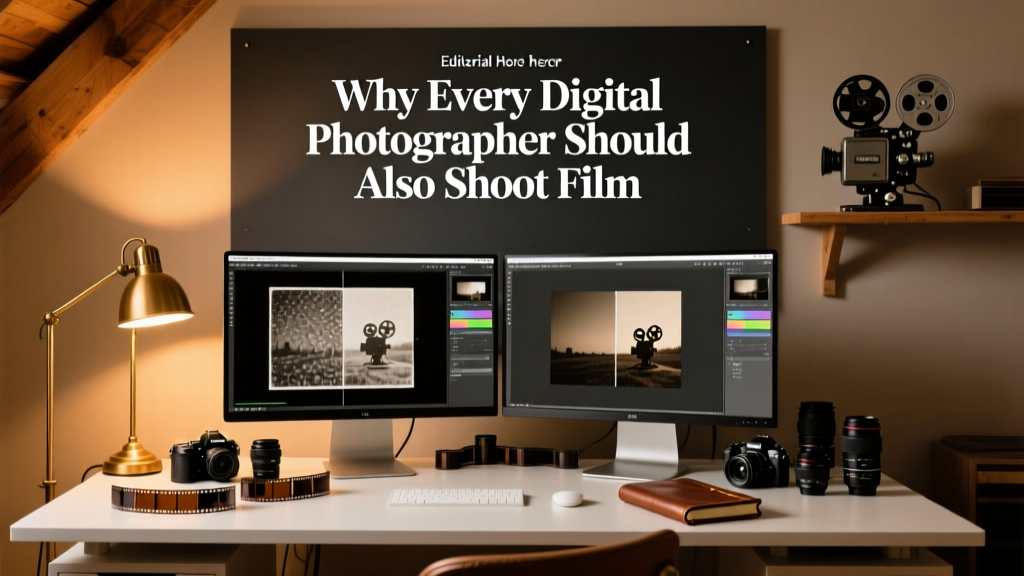
Task: Click the headline 'Why Every Digital Photographer Should Also Shoot Film'
Action: [x=498, y=139]
